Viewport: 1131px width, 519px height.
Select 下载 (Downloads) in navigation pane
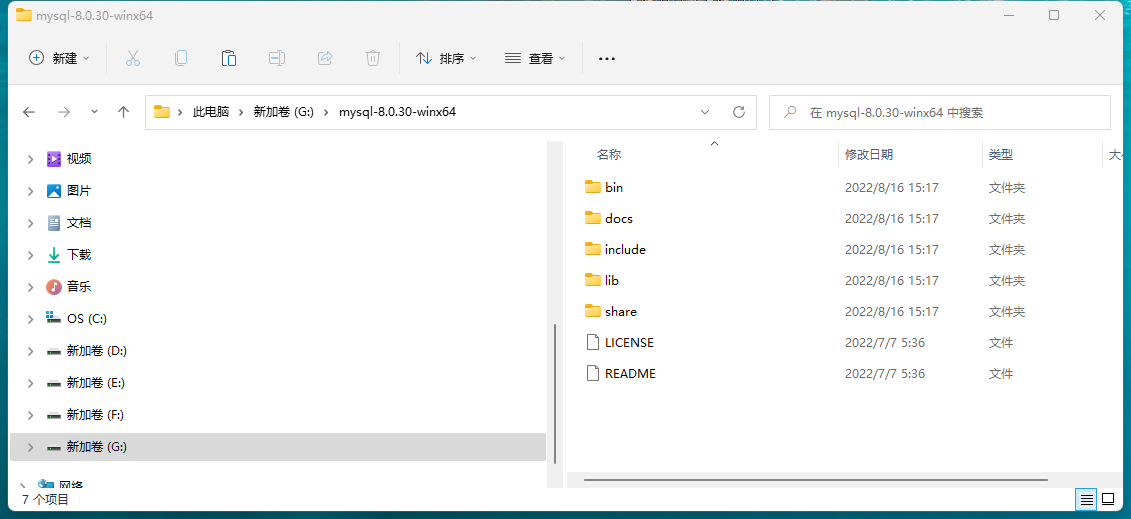pos(79,254)
